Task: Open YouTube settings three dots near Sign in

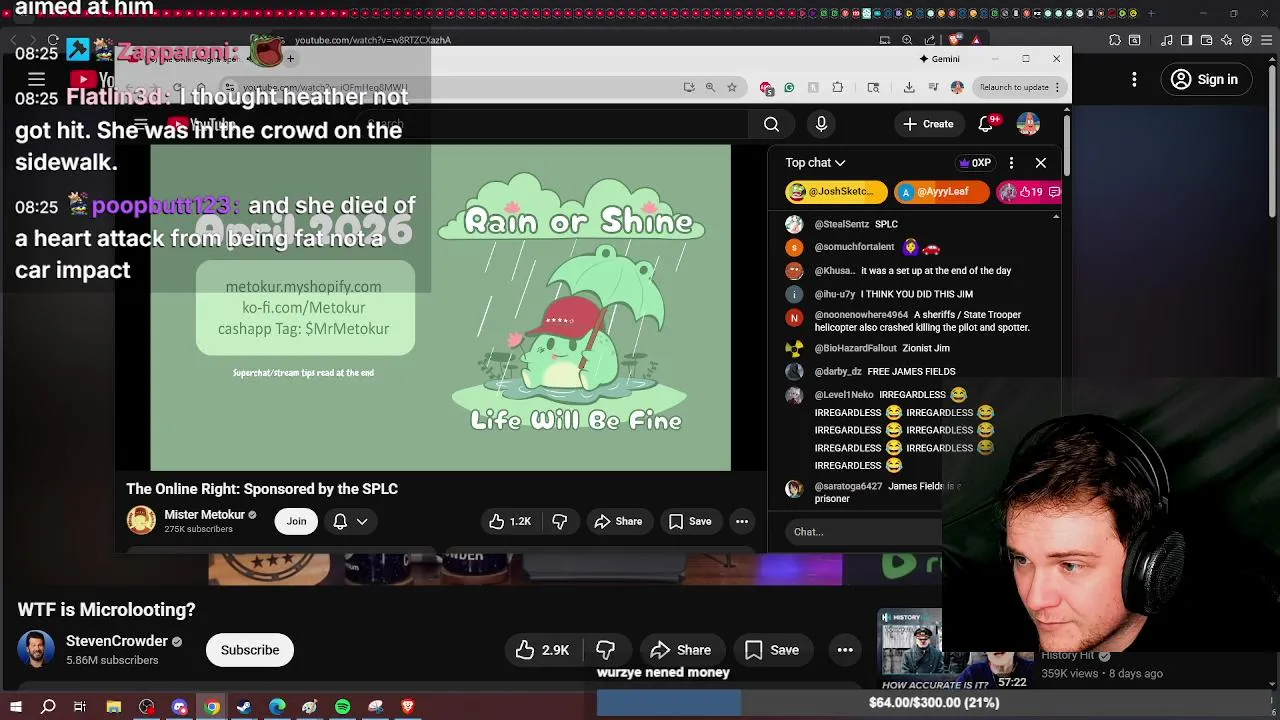Action: [1134, 79]
